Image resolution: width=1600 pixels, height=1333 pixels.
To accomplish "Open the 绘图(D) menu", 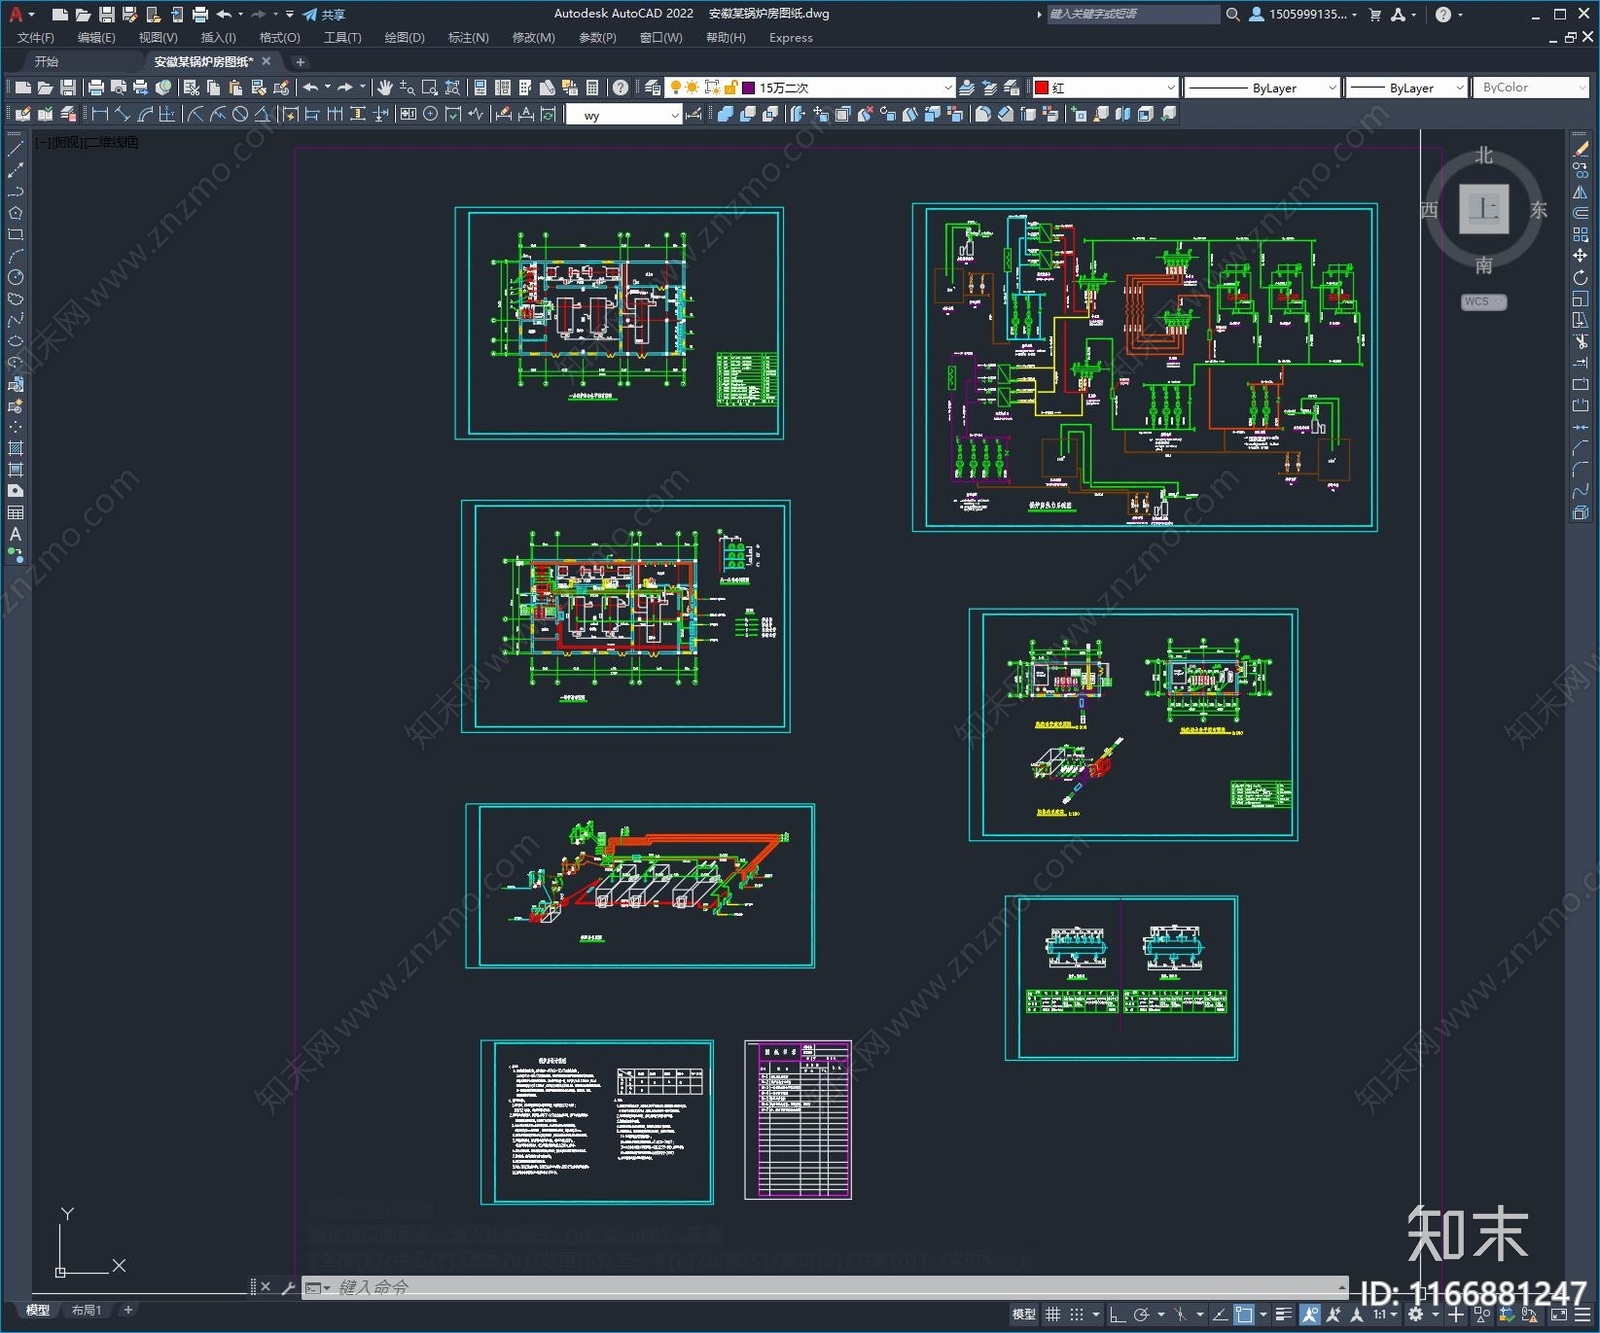I will point(404,38).
